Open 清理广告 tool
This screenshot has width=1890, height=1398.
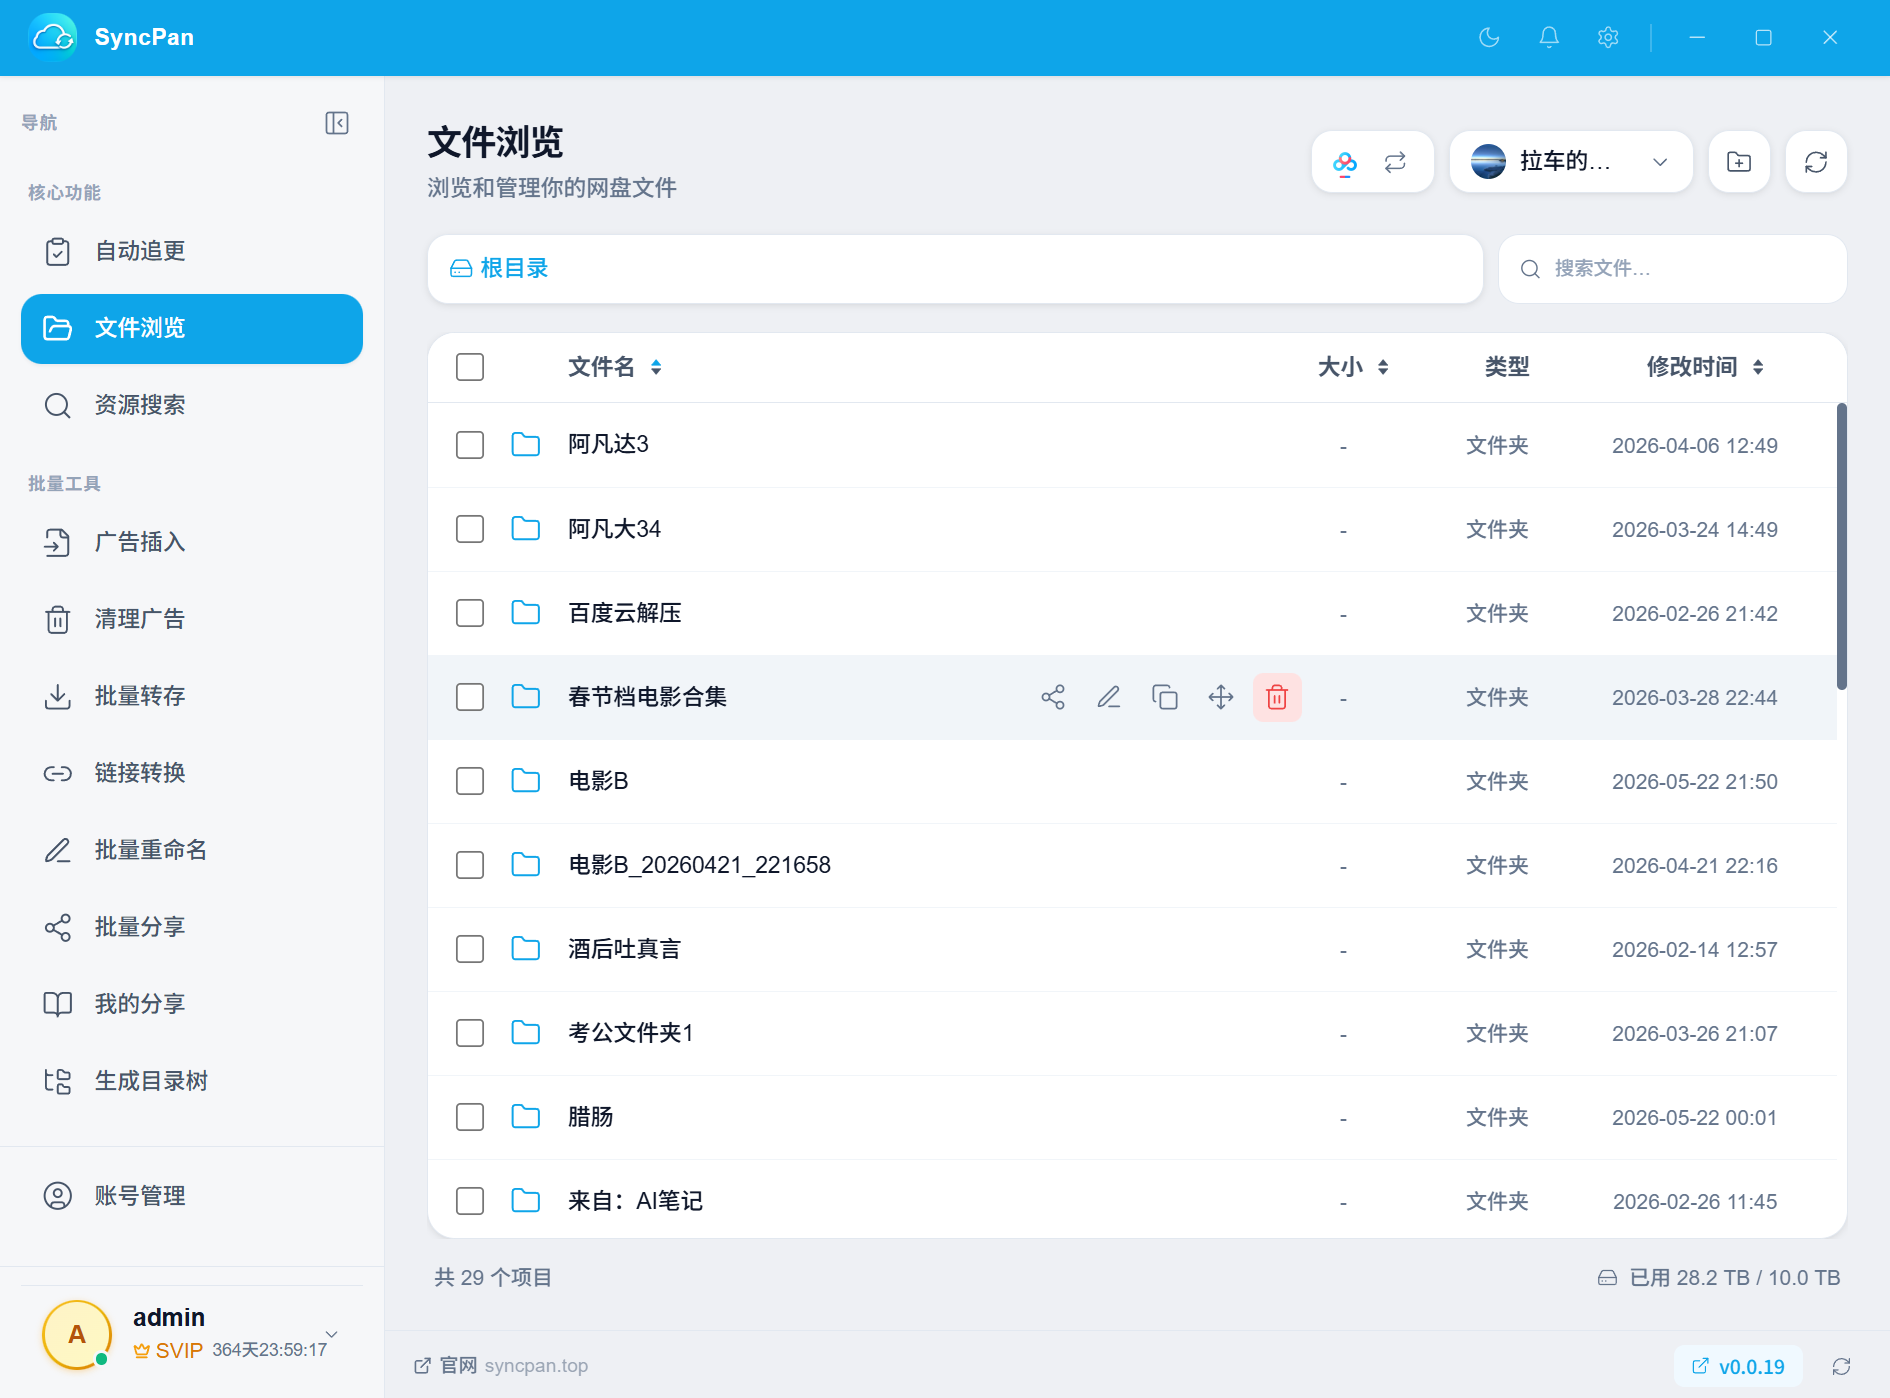click(x=192, y=620)
